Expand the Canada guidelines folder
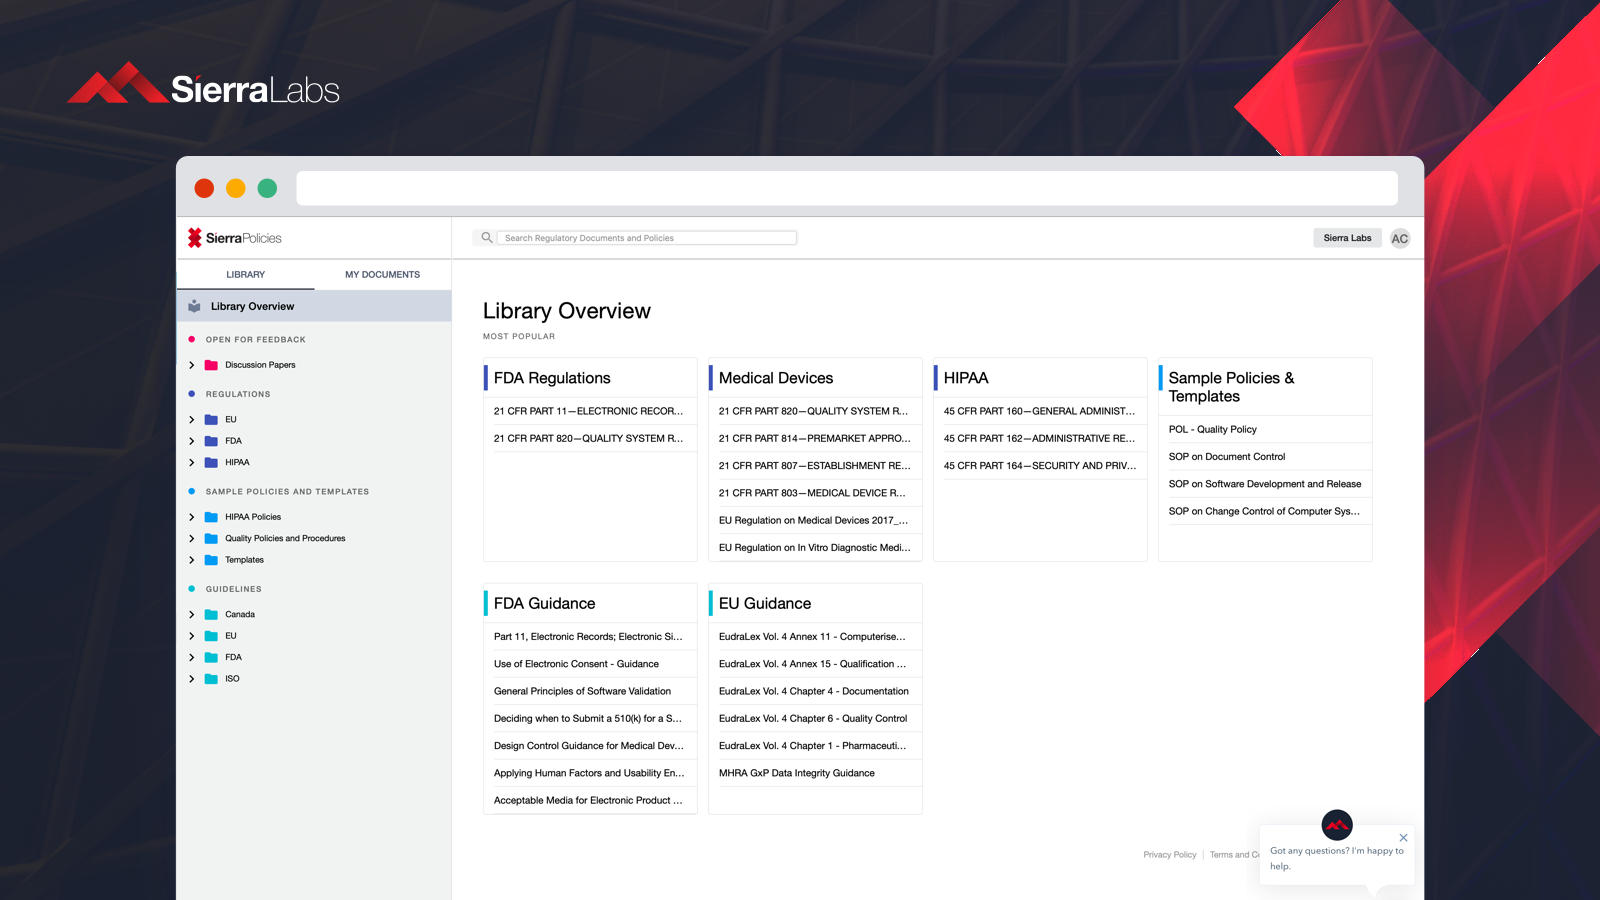 [192, 615]
